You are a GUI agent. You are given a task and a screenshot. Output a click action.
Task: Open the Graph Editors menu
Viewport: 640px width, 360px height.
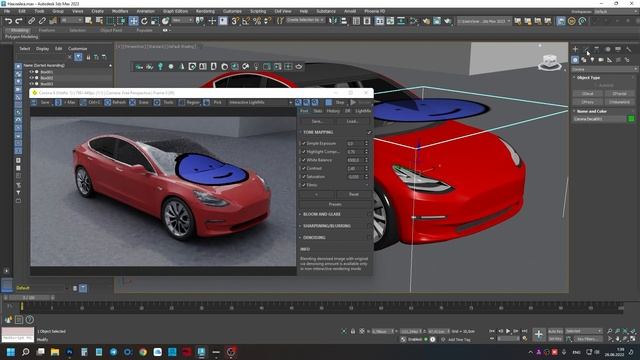tap(176, 11)
